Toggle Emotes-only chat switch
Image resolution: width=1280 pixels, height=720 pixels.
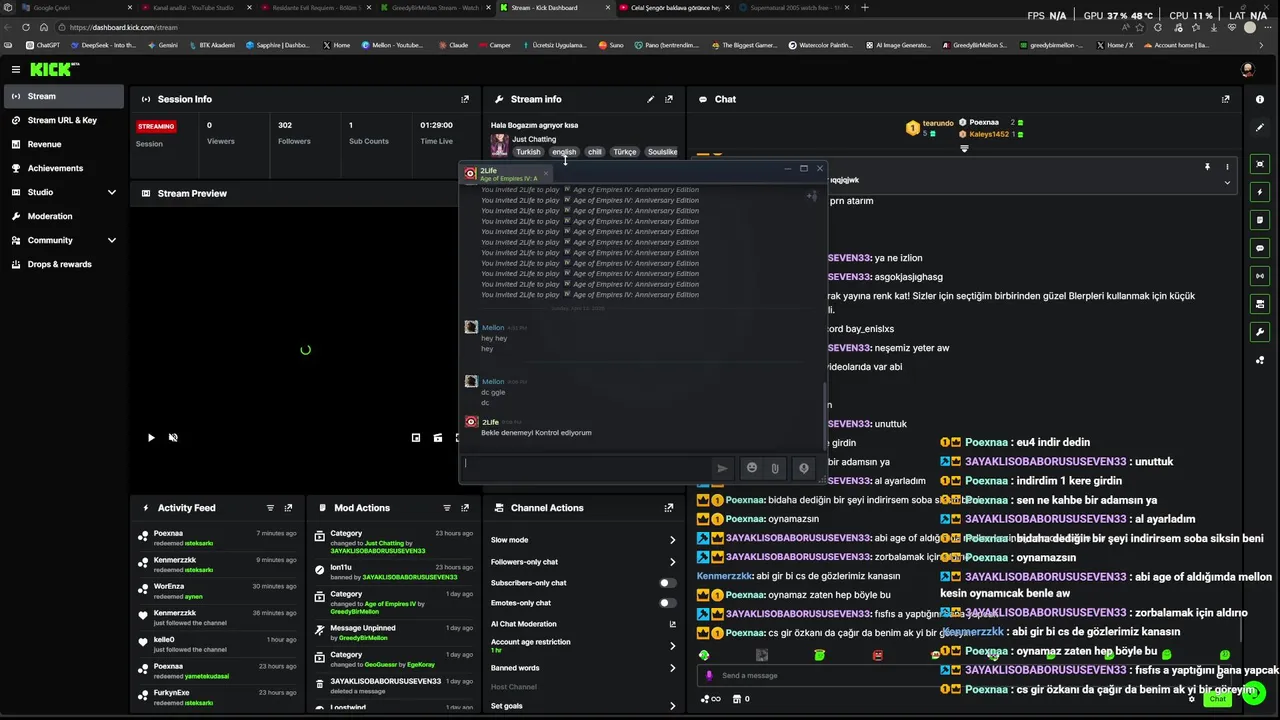[x=667, y=603]
